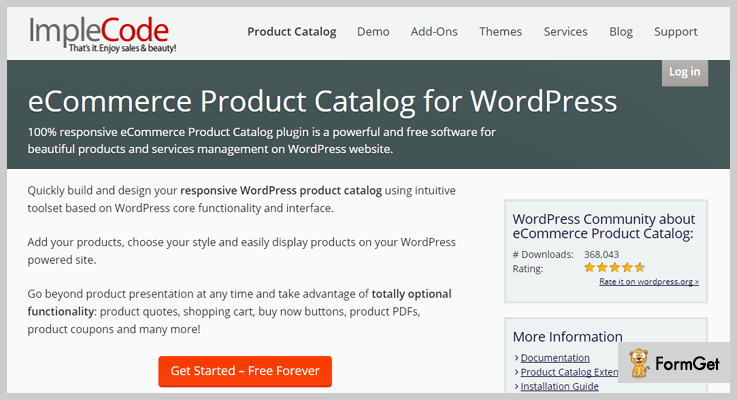Screen dimensions: 737x400
Task: Click the tagline 'That's it. Enjoy sales & beauty!'
Action: 122,48
